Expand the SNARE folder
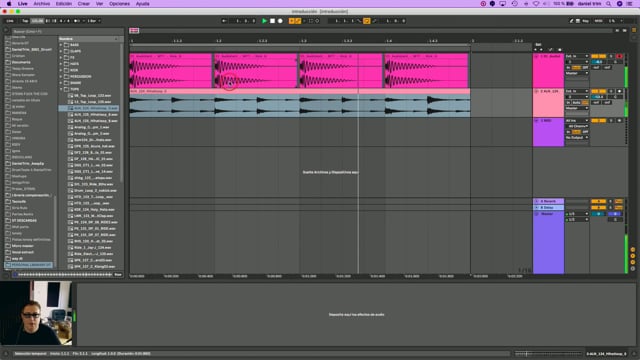This screenshot has width=640, height=360. (61, 83)
